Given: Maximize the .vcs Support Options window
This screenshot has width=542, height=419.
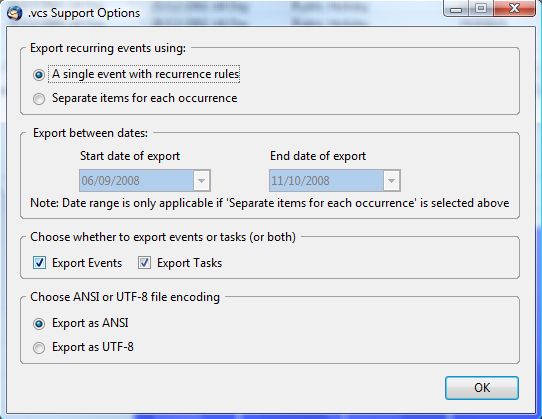Looking at the screenshot, I should (x=481, y=9).
